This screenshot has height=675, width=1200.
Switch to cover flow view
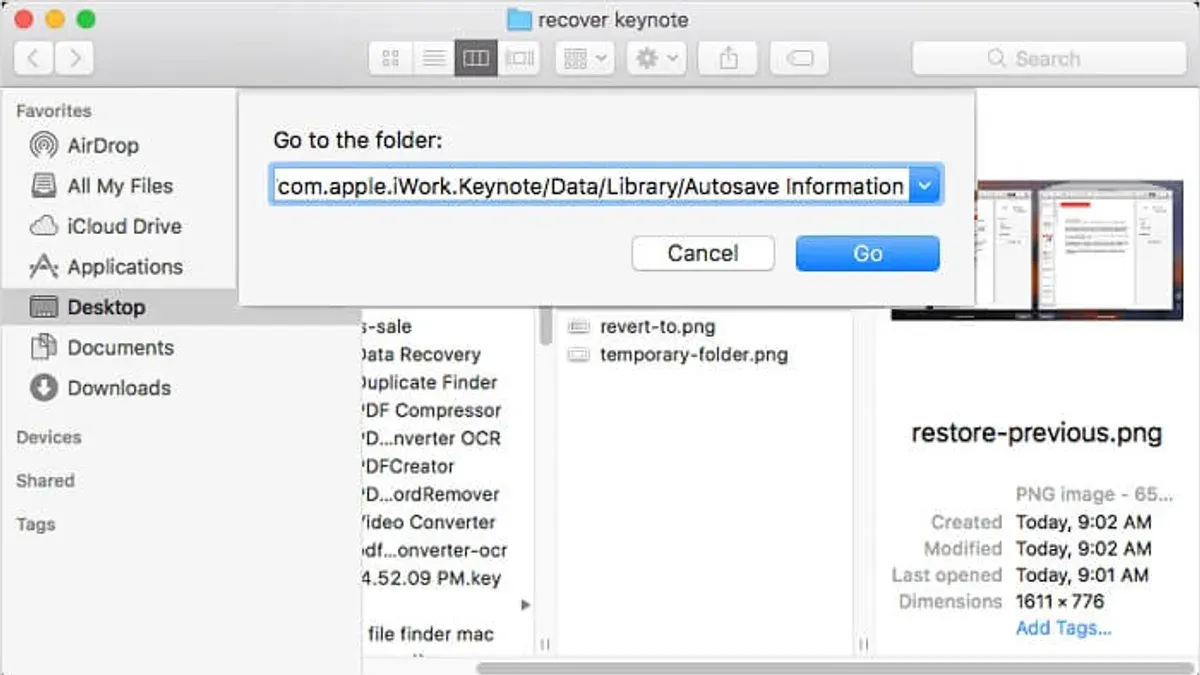tap(519, 58)
